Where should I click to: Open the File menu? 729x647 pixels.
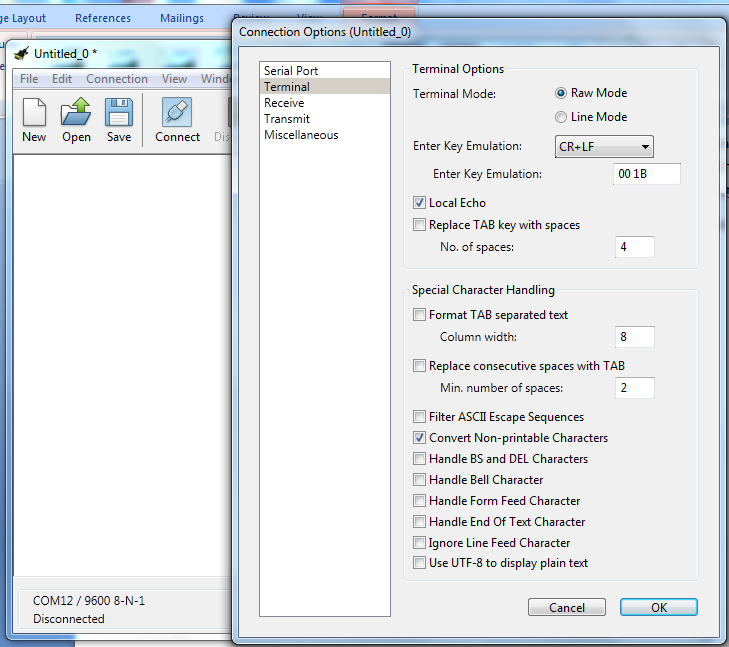(x=29, y=79)
